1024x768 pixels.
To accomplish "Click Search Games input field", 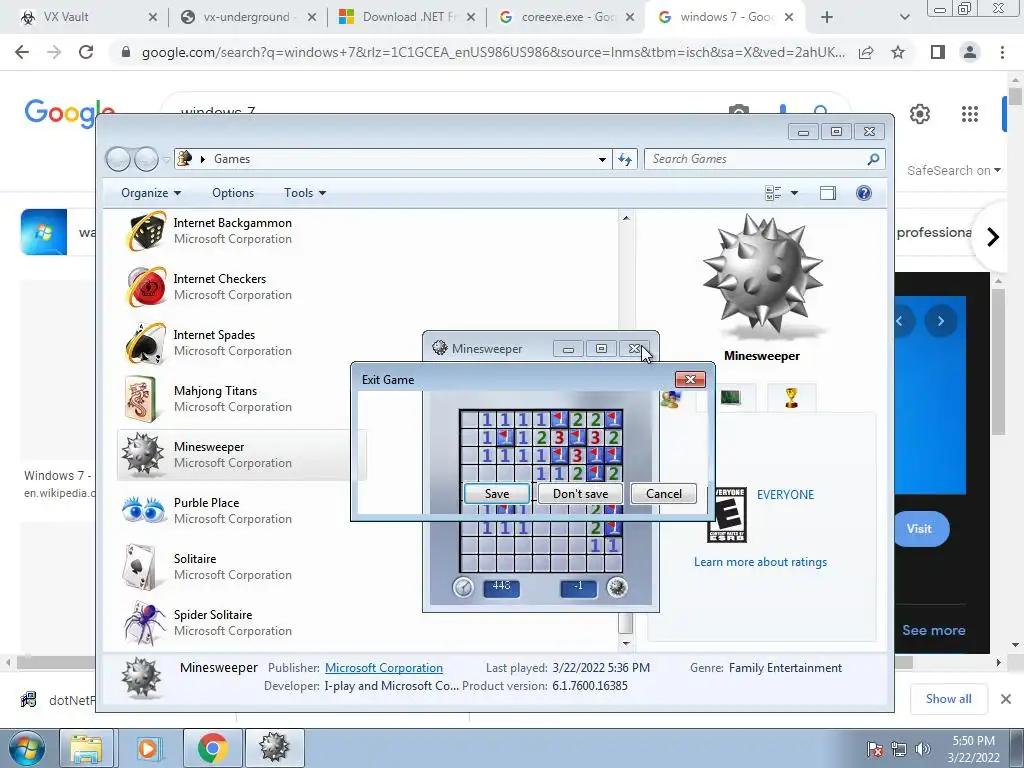I will pos(756,159).
